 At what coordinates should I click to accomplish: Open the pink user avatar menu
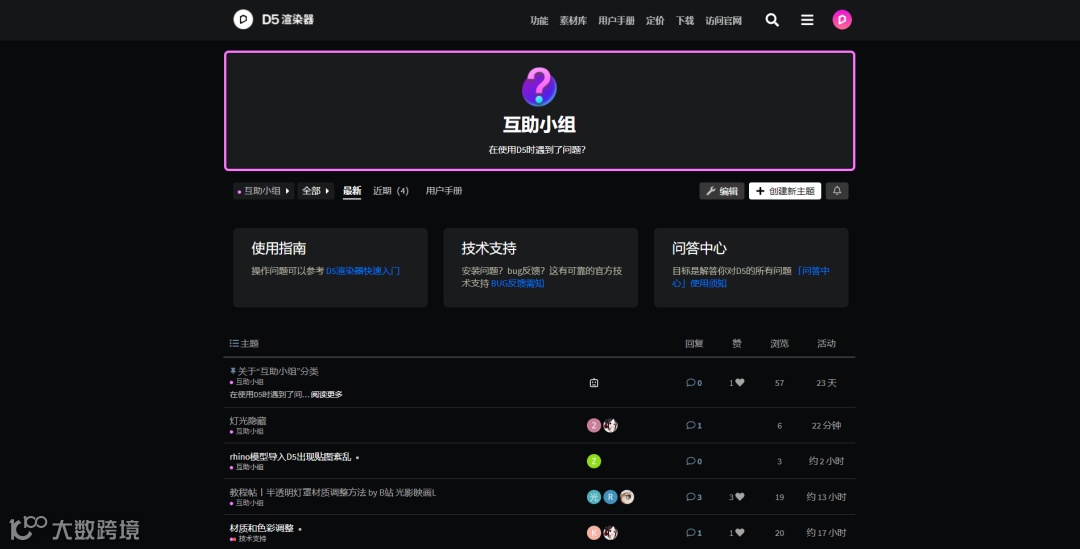coord(842,20)
